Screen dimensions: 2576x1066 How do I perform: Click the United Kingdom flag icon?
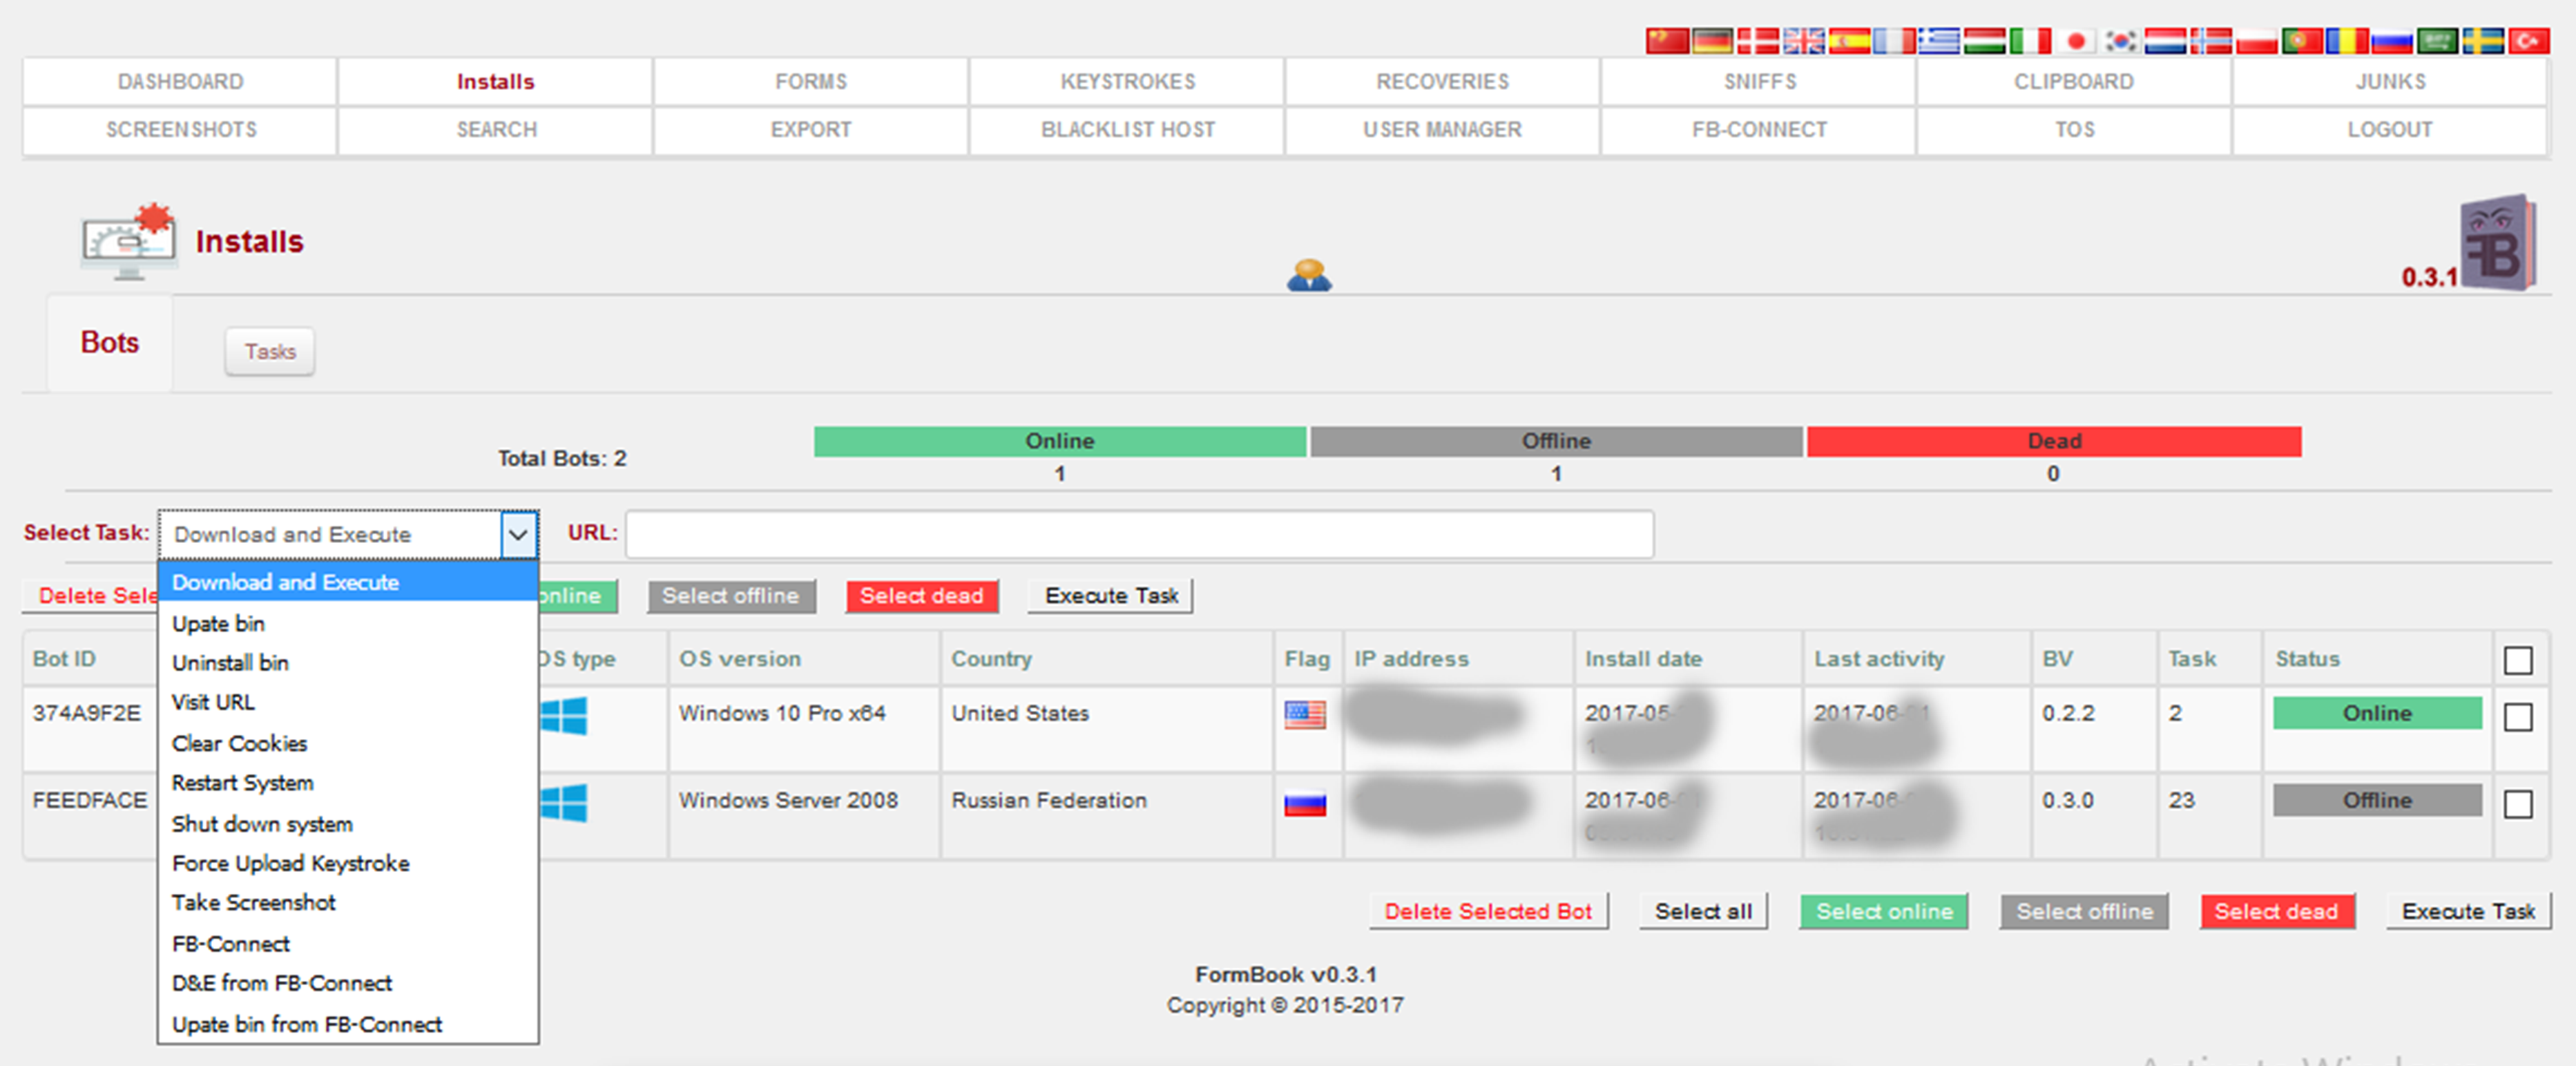coord(1803,41)
